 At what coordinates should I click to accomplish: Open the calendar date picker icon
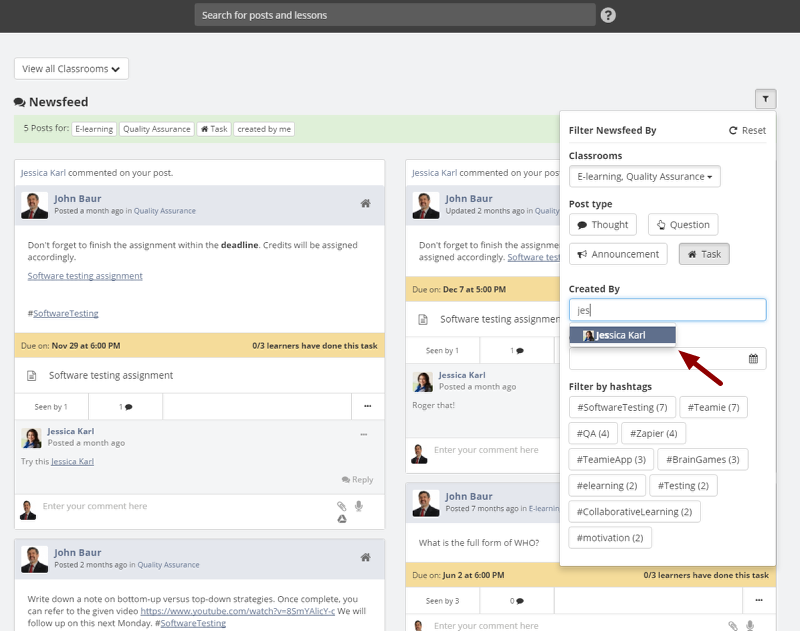click(753, 359)
